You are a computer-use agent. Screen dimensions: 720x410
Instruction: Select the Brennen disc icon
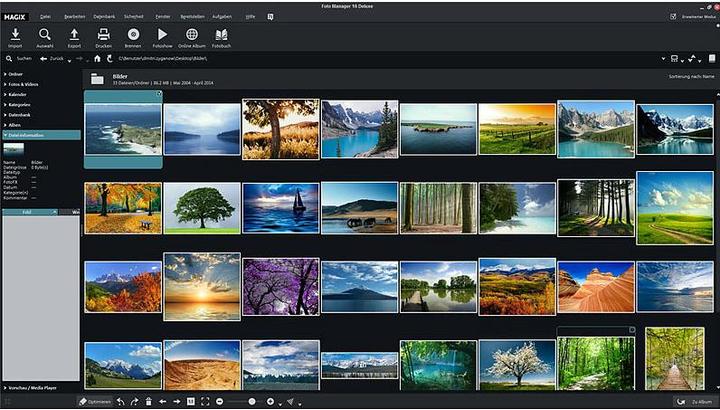click(133, 34)
